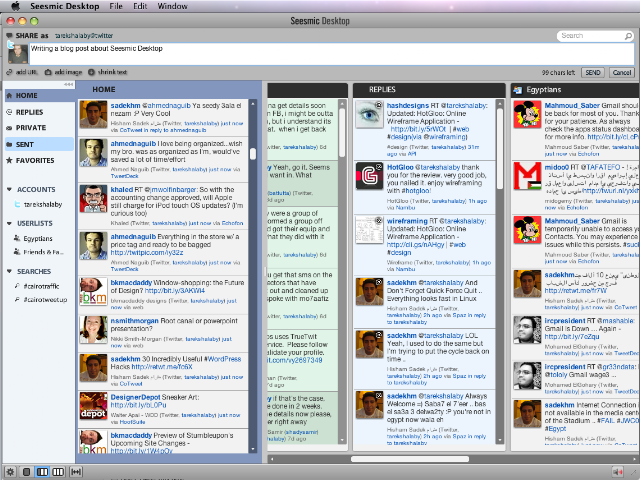
Task: Click the composer profile avatar
Action: [18, 54]
